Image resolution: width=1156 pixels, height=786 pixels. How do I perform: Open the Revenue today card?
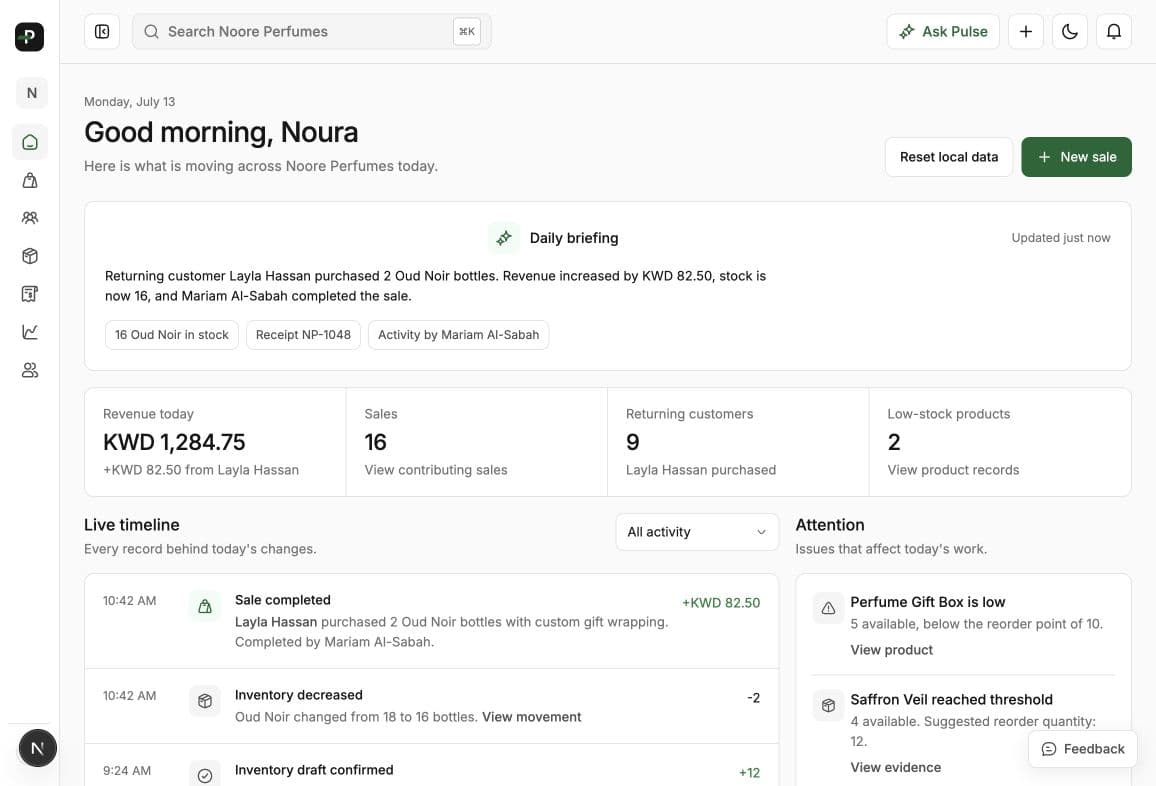pyautogui.click(x=215, y=442)
